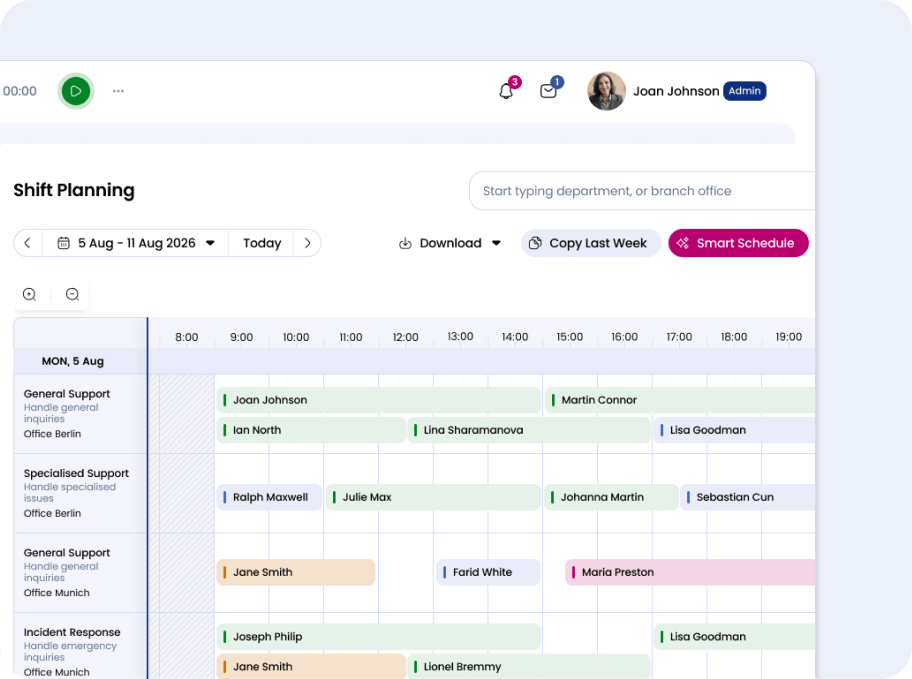This screenshot has height=679, width=912.
Task: Select Joan Johnson's General Support shift
Action: [x=378, y=400]
